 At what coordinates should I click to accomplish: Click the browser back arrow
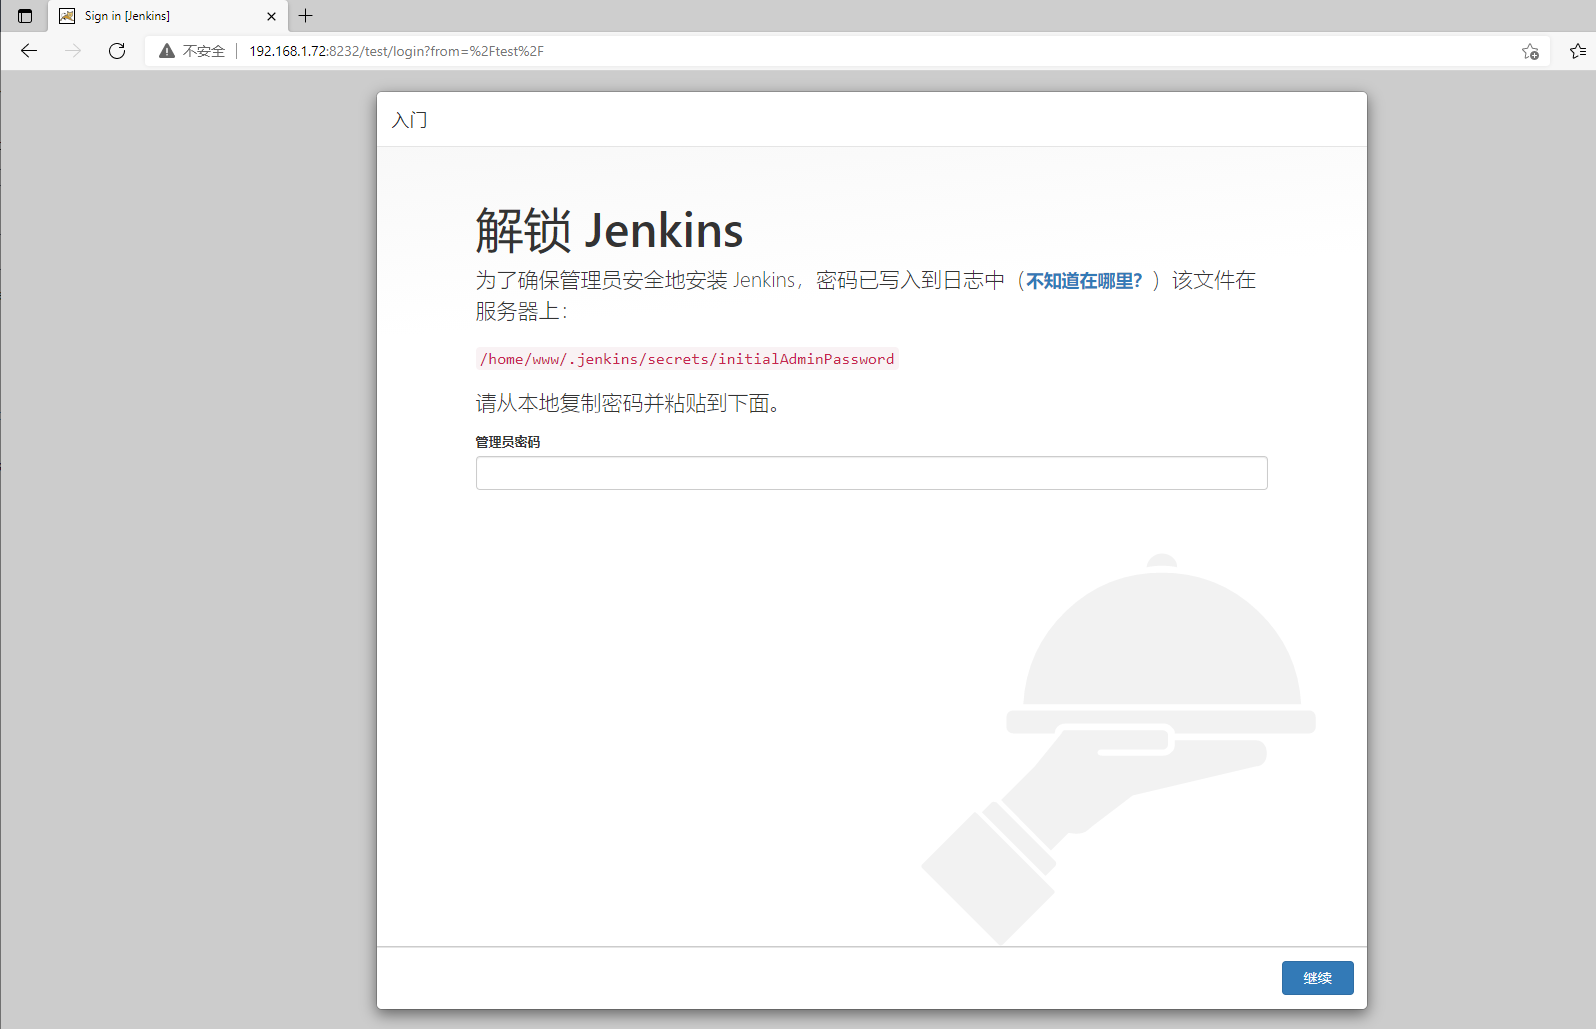coord(29,51)
